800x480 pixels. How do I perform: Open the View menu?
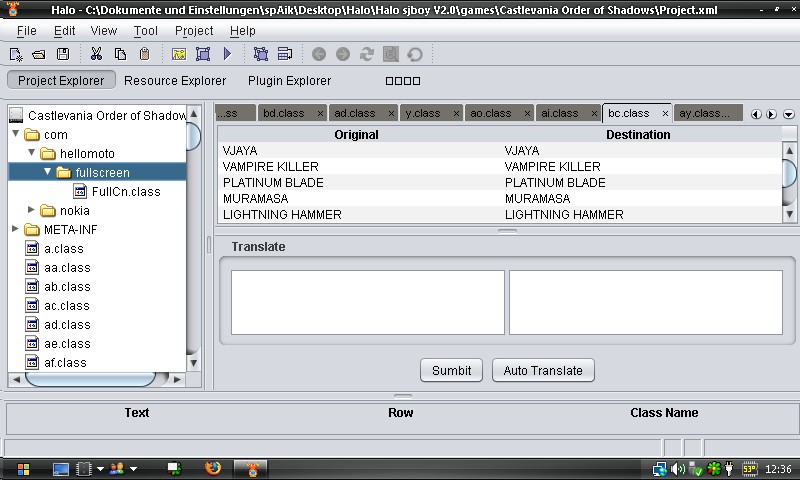click(x=104, y=31)
